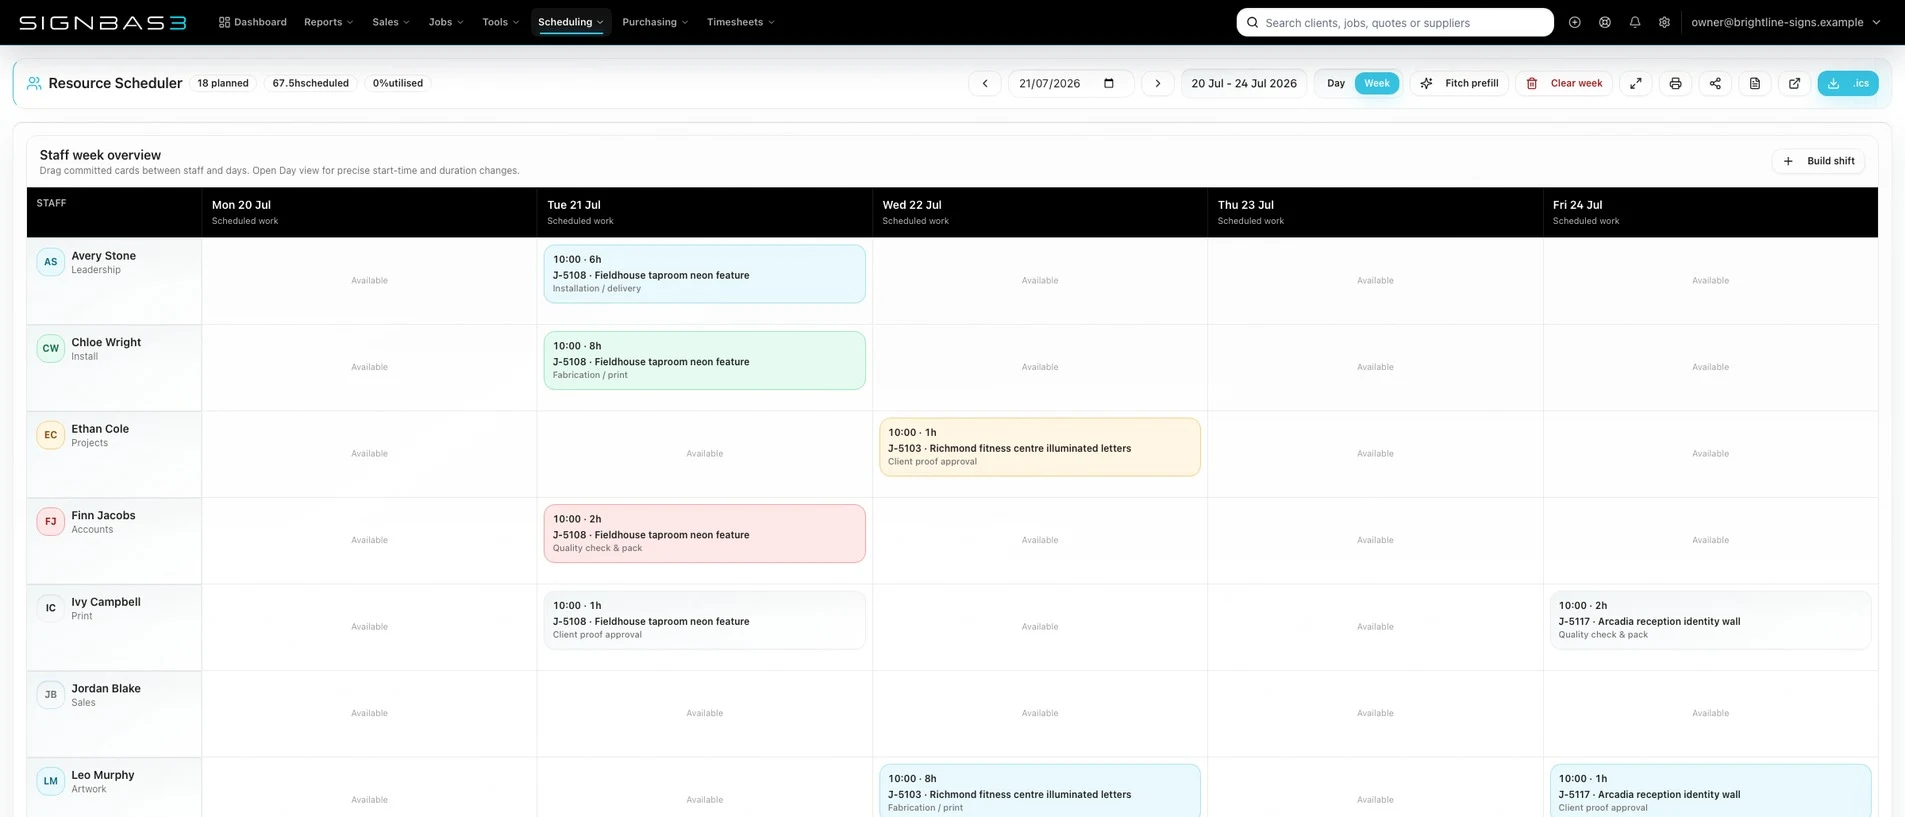
Task: Click the red trash icon in Clear week
Action: click(x=1532, y=83)
